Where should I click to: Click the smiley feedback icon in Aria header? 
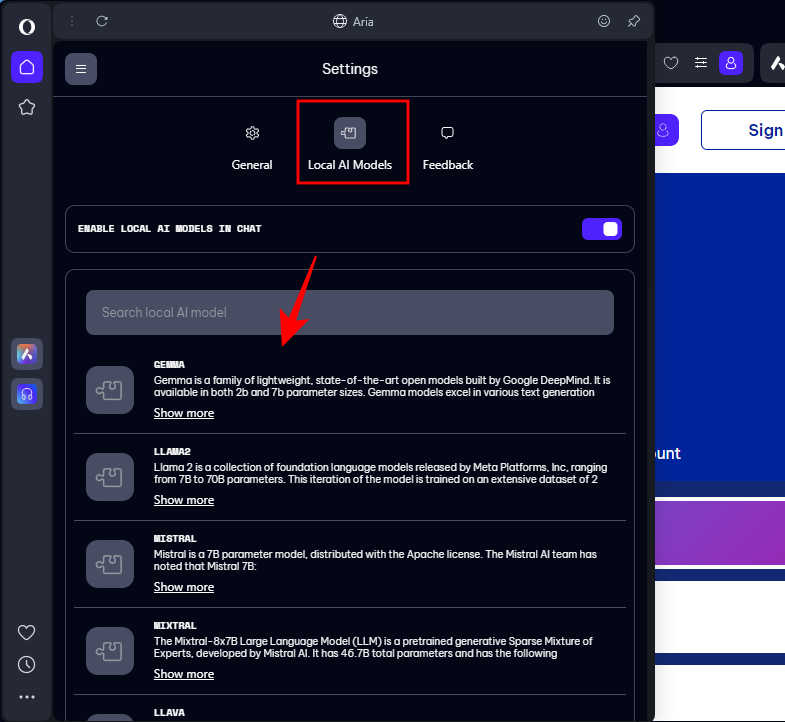pos(604,21)
